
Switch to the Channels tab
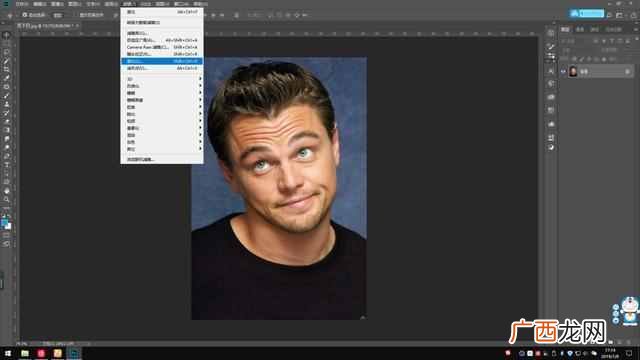580,29
